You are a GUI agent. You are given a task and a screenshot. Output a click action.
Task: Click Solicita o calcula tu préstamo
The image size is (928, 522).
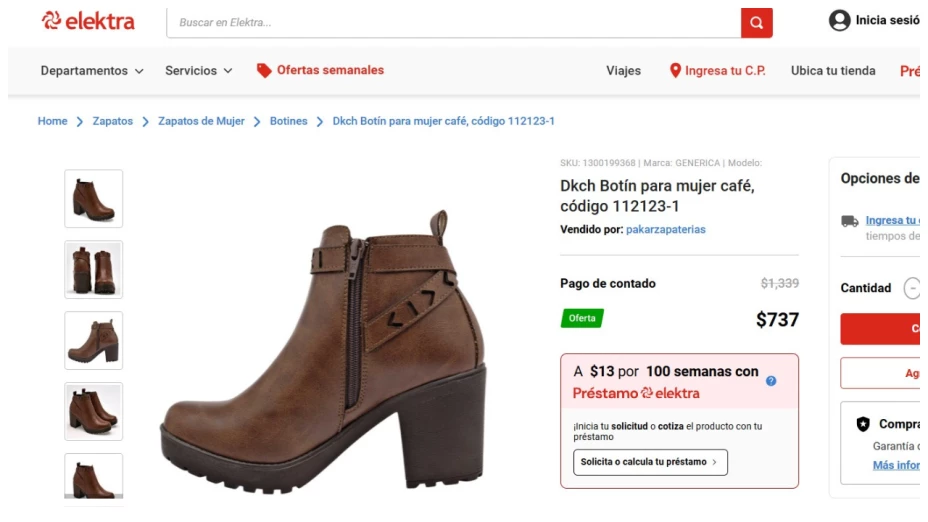tap(650, 462)
